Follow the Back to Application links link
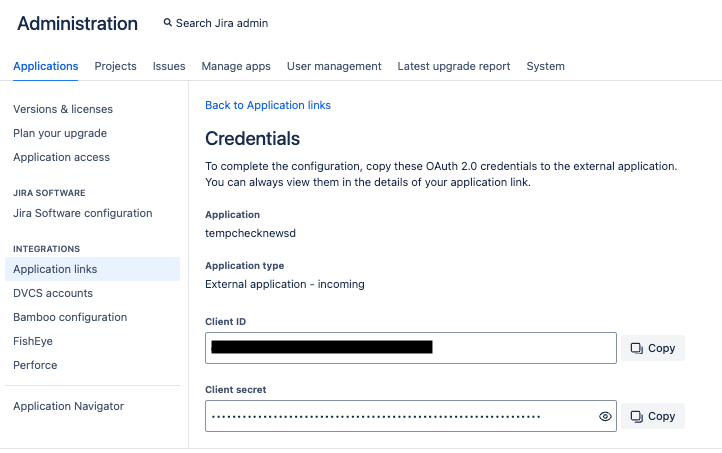Screen dimensions: 722x453 [x=268, y=105]
